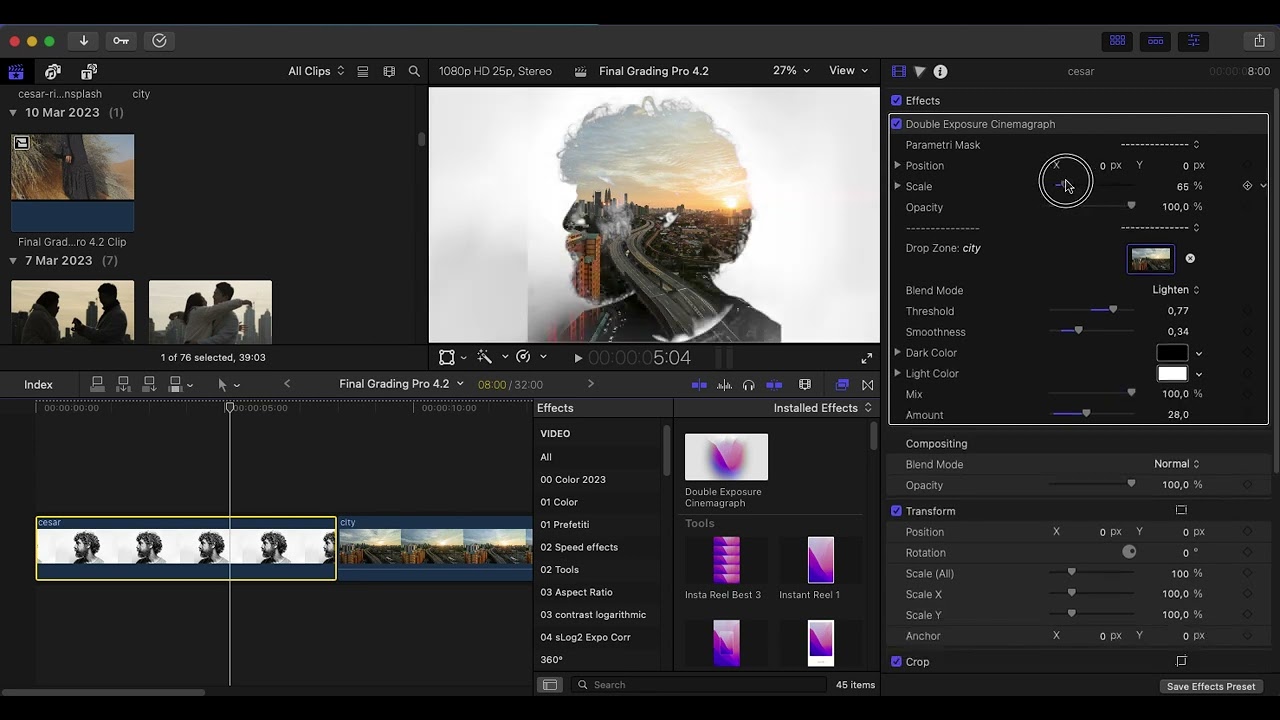Open the View options dropdown
This screenshot has width=1280, height=720.
point(849,71)
